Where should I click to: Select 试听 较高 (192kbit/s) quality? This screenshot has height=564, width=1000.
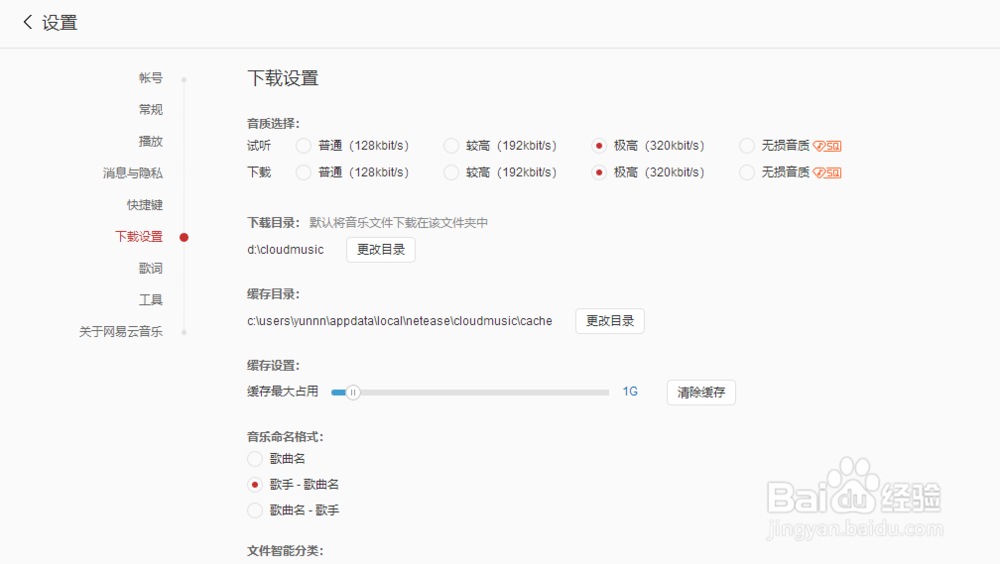[451, 146]
